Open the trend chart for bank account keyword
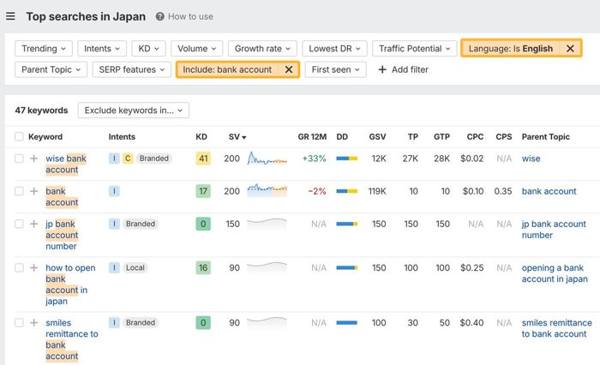Image resolution: width=600 pixels, height=365 pixels. 267,190
